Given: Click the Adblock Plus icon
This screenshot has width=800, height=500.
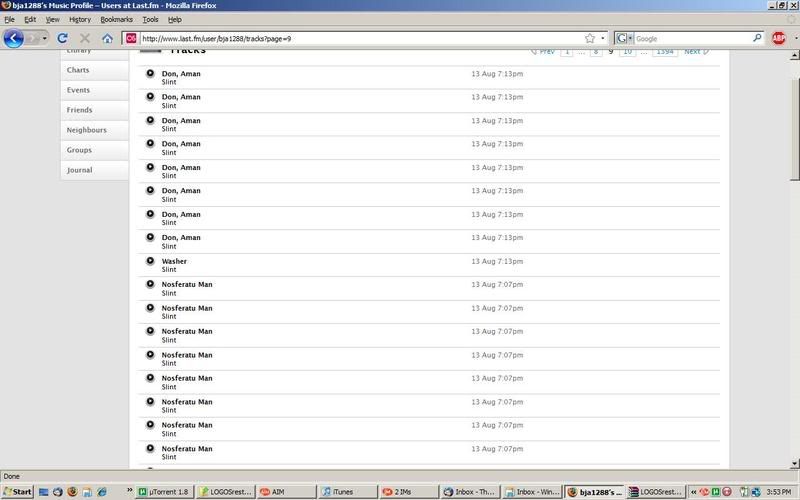Looking at the screenshot, I should point(779,38).
